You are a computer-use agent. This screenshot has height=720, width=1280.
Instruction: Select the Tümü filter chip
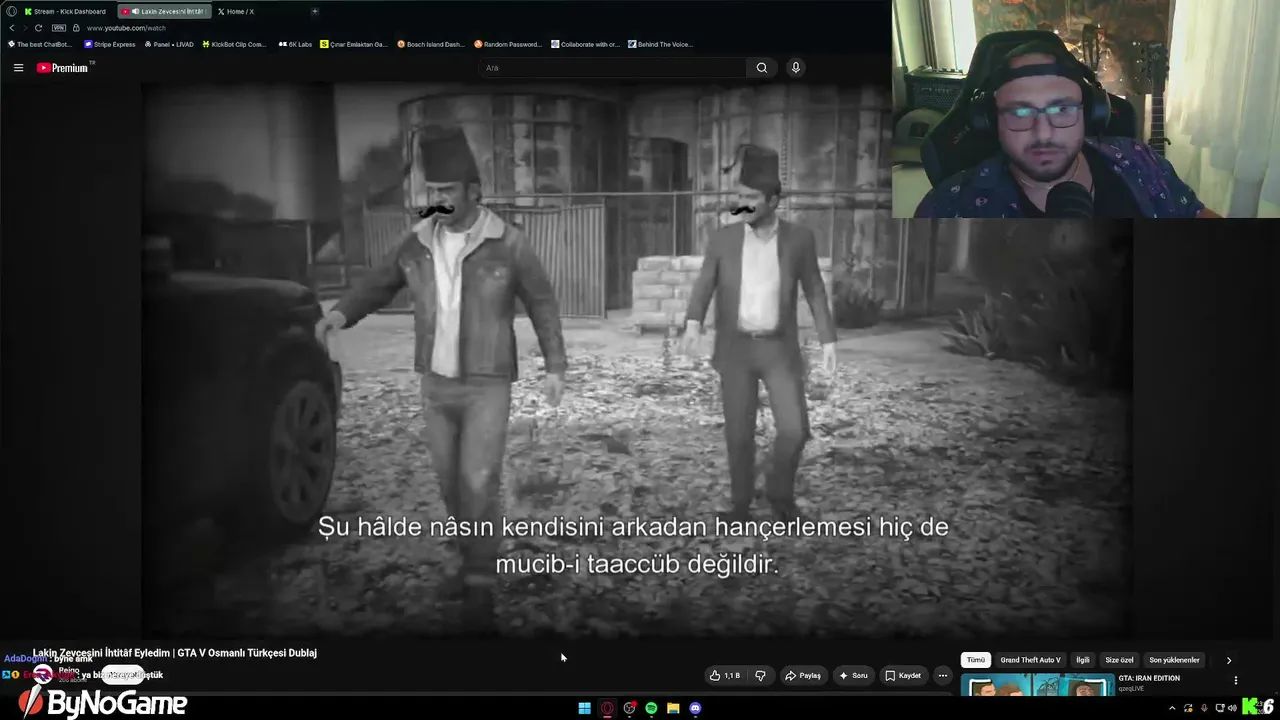(976, 660)
